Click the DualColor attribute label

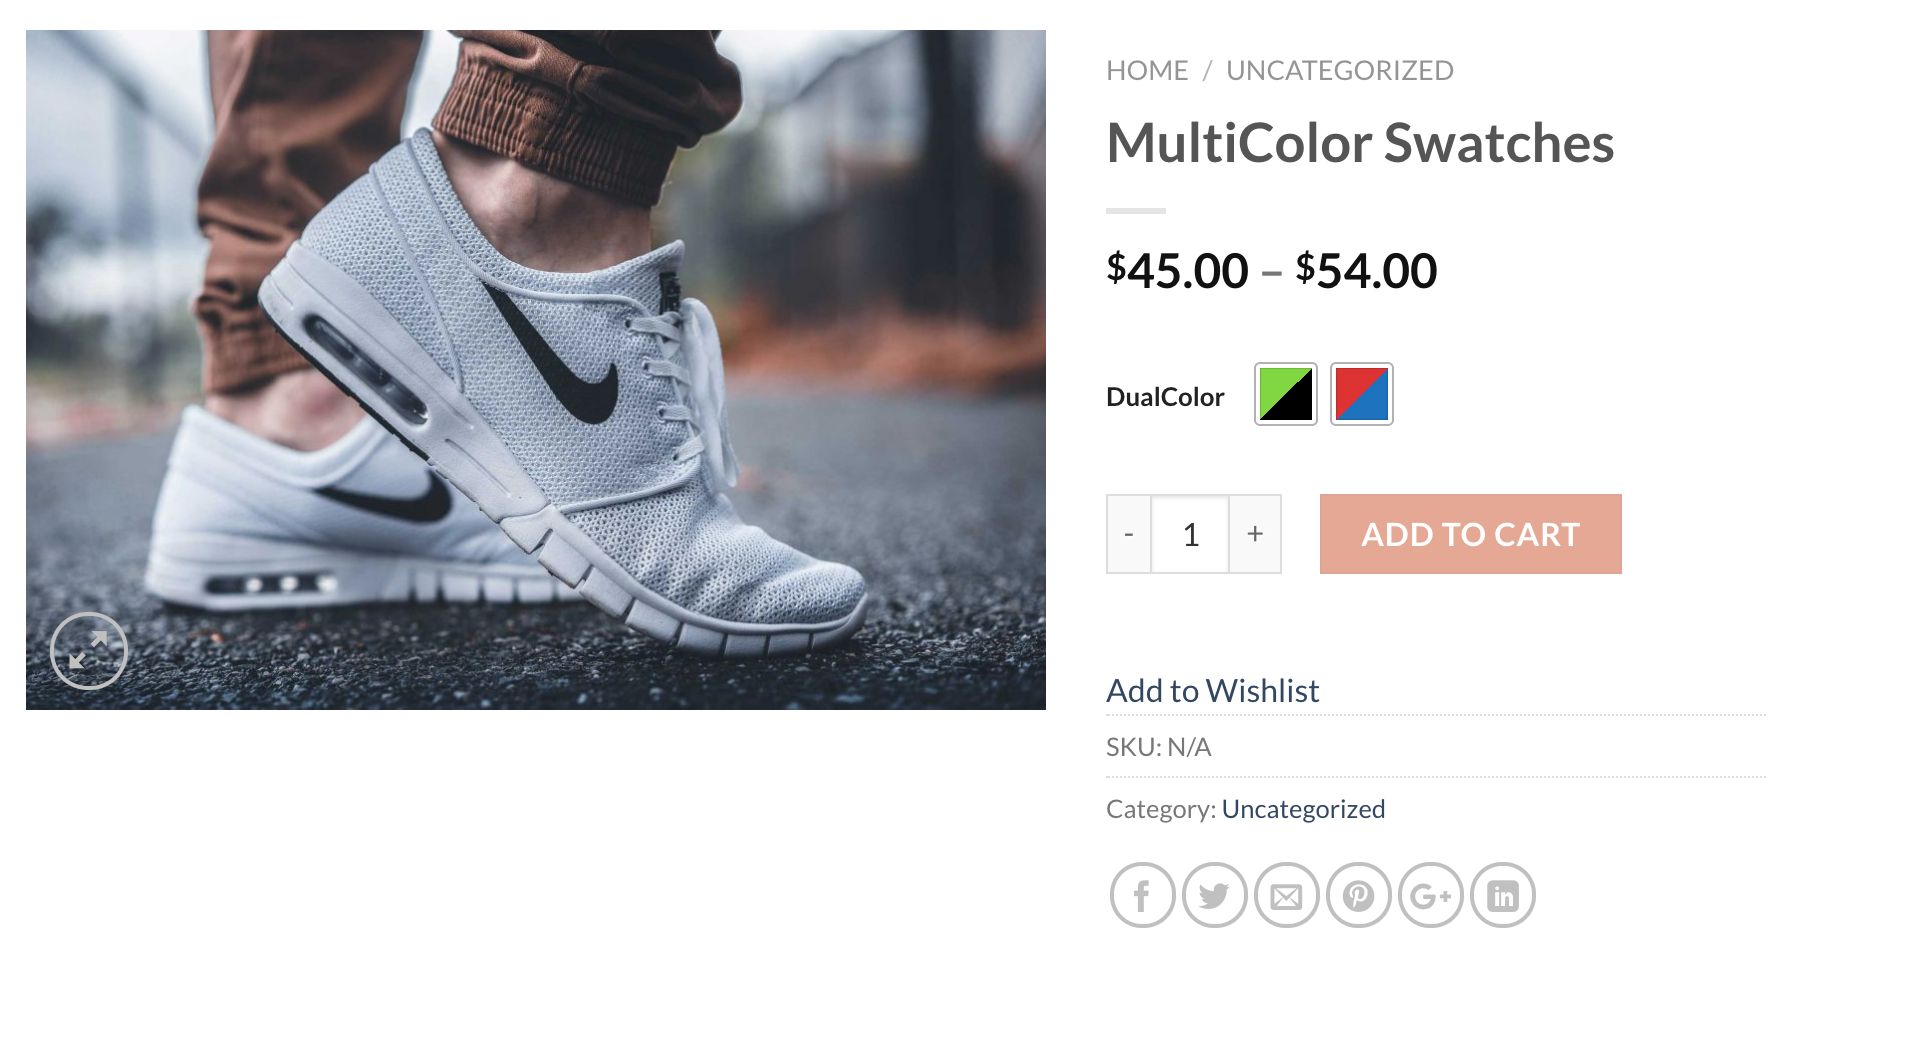click(1165, 397)
